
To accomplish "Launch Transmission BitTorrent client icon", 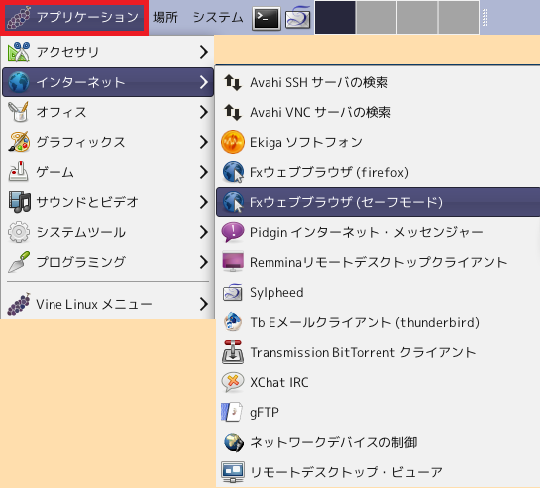I will [x=233, y=352].
